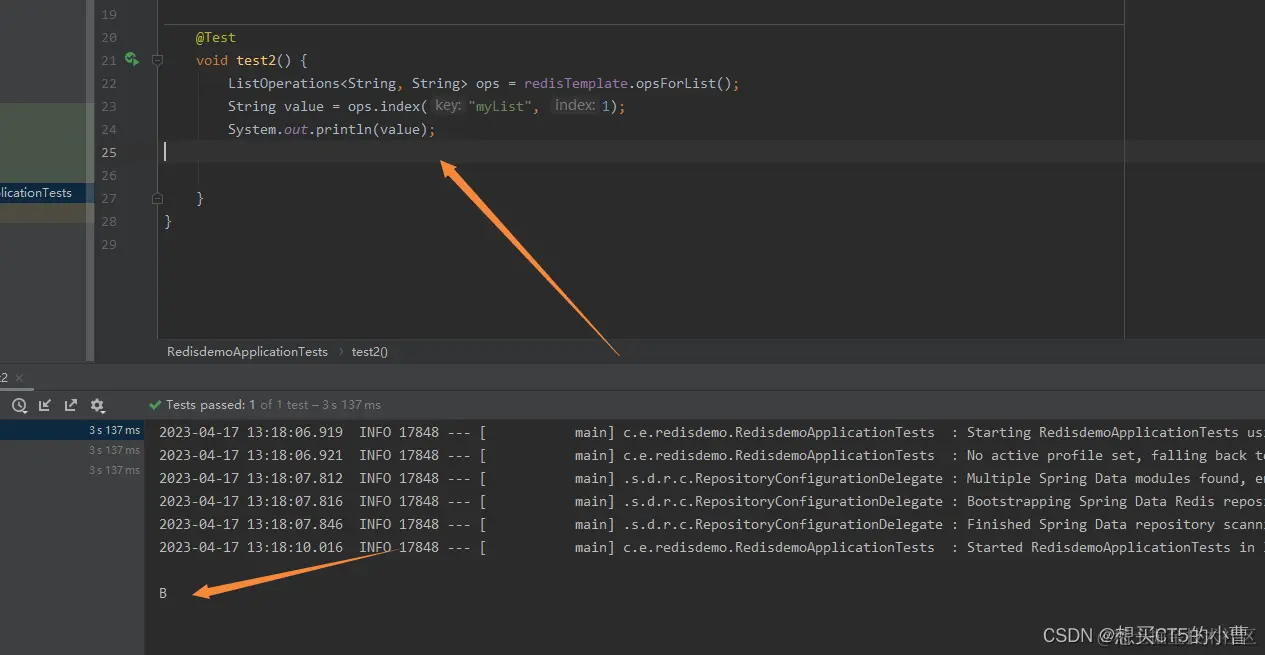The image size is (1265, 655).
Task: Click System.out.println(value) statement
Action: point(332,130)
